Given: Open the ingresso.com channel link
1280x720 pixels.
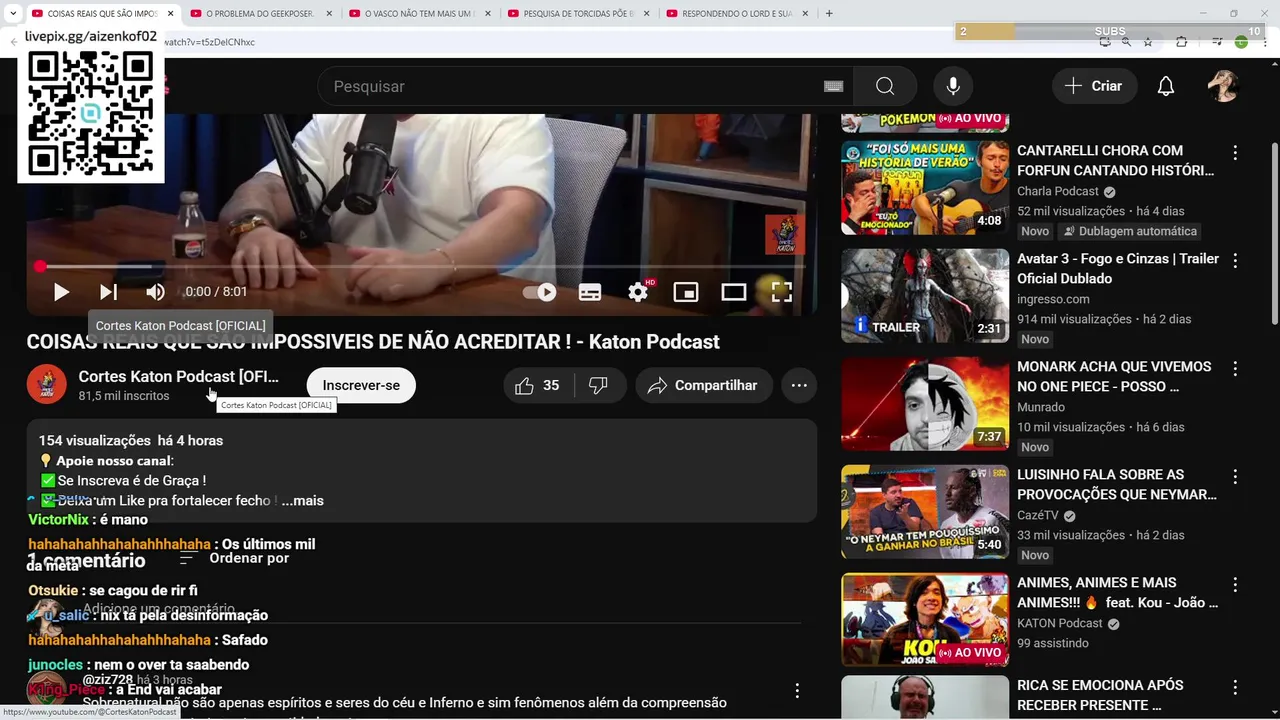Looking at the screenshot, I should coord(1053,299).
